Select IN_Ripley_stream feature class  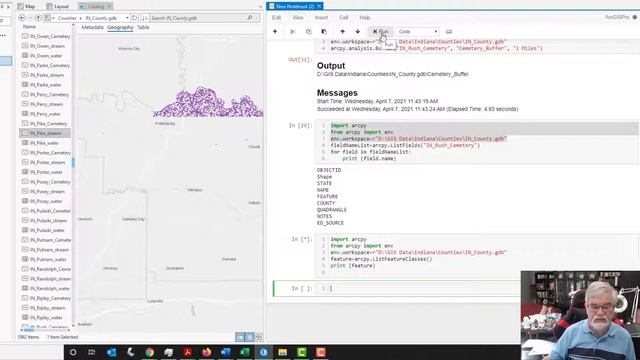click(46, 308)
